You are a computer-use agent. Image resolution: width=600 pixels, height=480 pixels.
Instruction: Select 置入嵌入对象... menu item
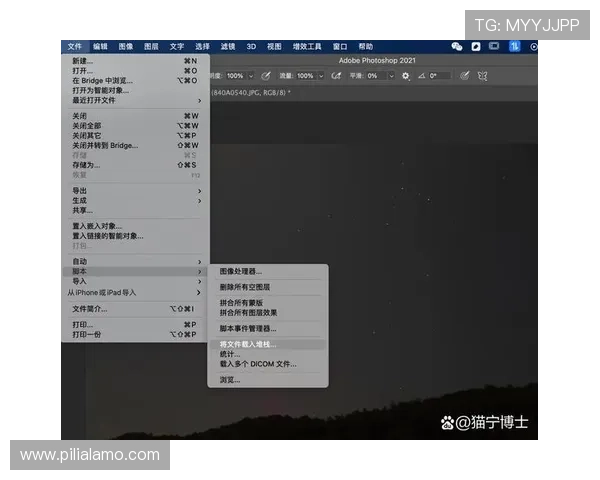135,226
